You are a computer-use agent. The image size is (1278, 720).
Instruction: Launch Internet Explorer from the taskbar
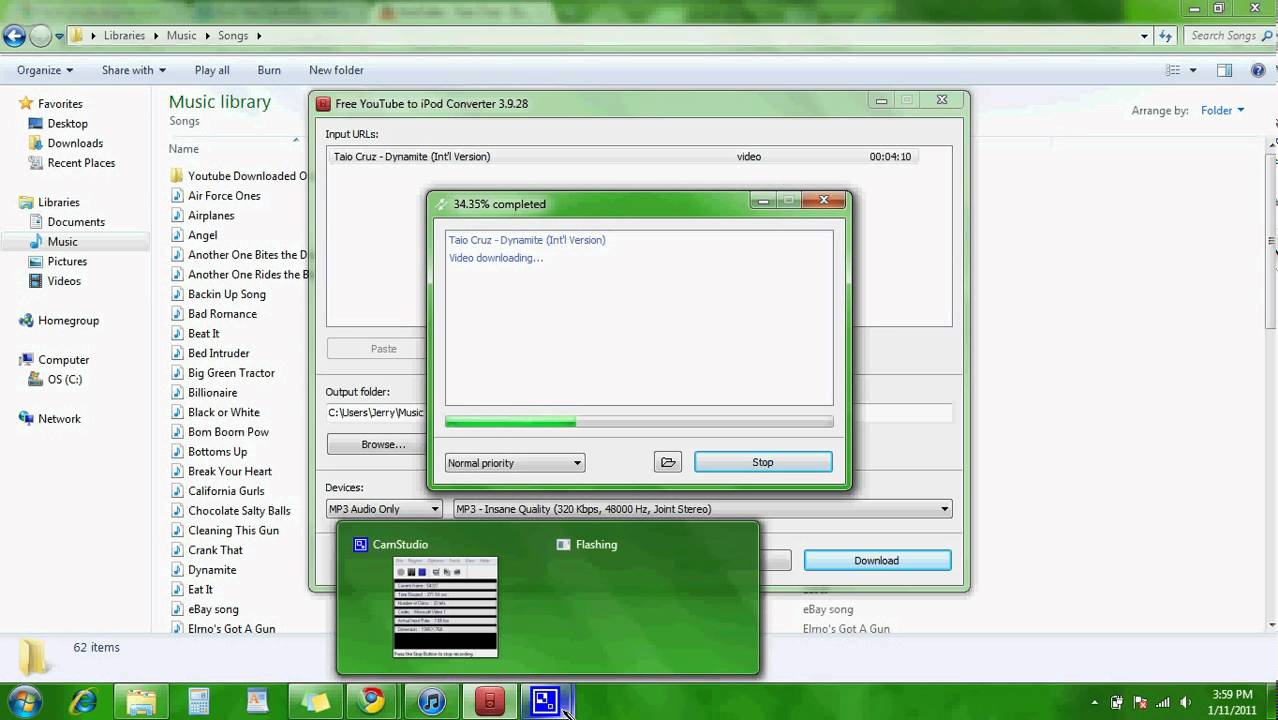83,701
